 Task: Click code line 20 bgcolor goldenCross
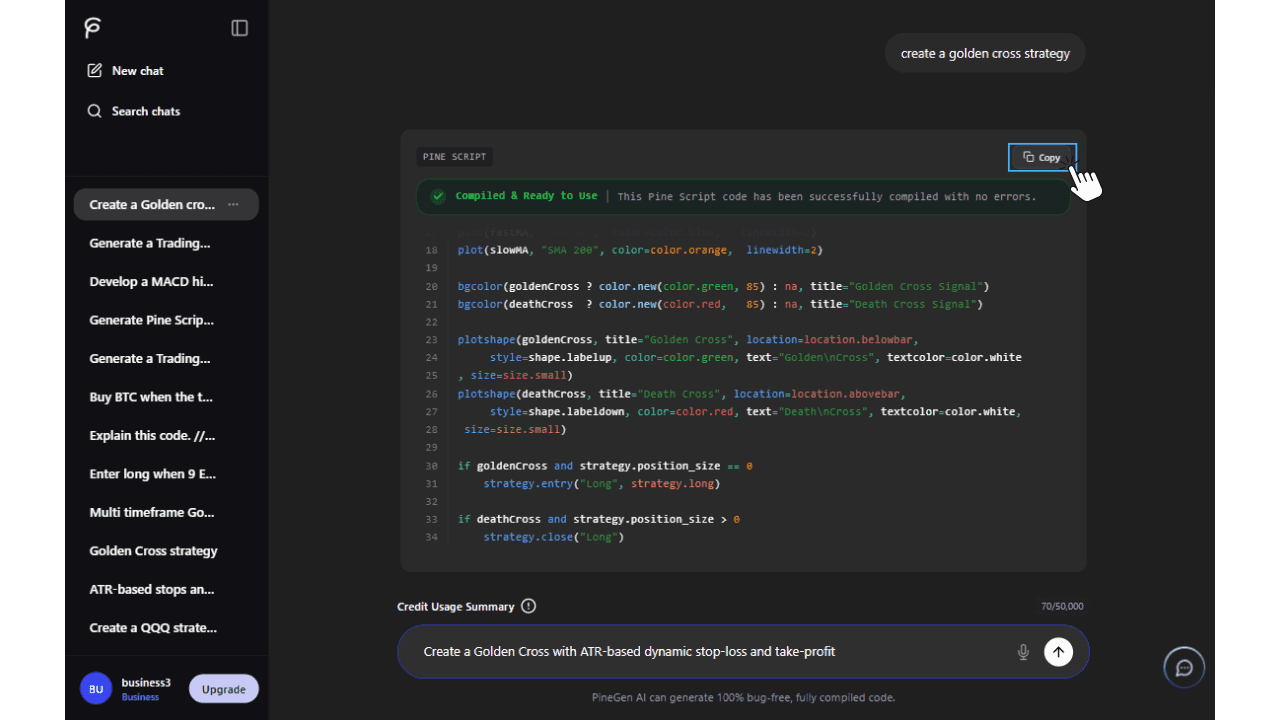[x=723, y=286]
